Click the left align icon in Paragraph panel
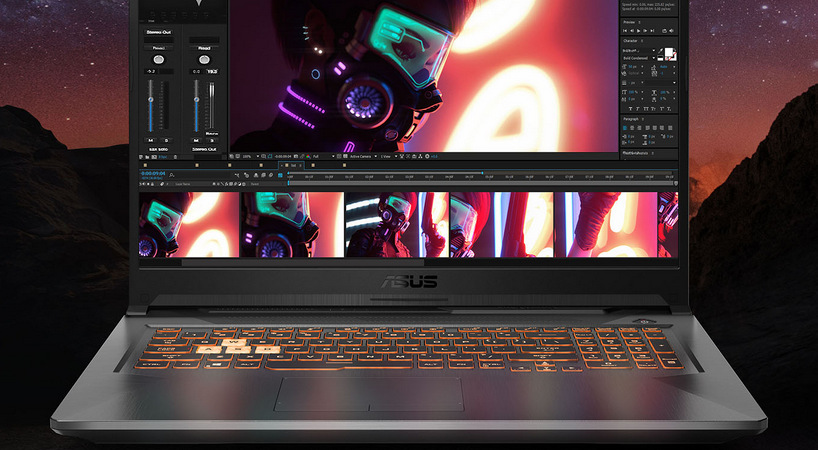 click(627, 128)
